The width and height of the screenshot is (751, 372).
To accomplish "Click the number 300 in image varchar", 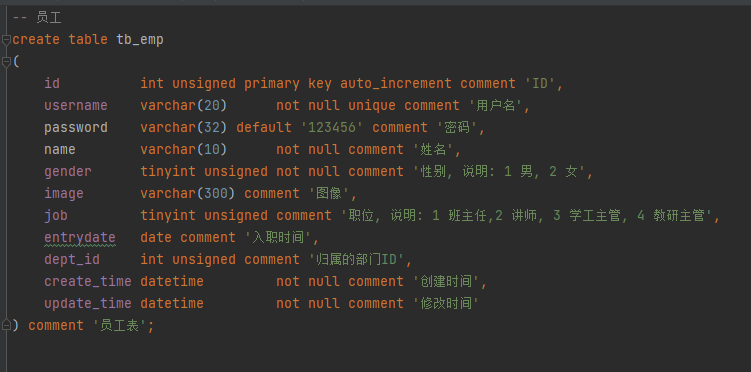I will tap(216, 194).
